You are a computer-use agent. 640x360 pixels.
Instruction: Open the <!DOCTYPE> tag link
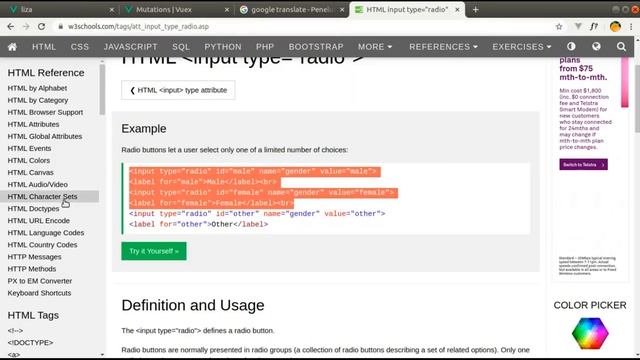(x=30, y=342)
